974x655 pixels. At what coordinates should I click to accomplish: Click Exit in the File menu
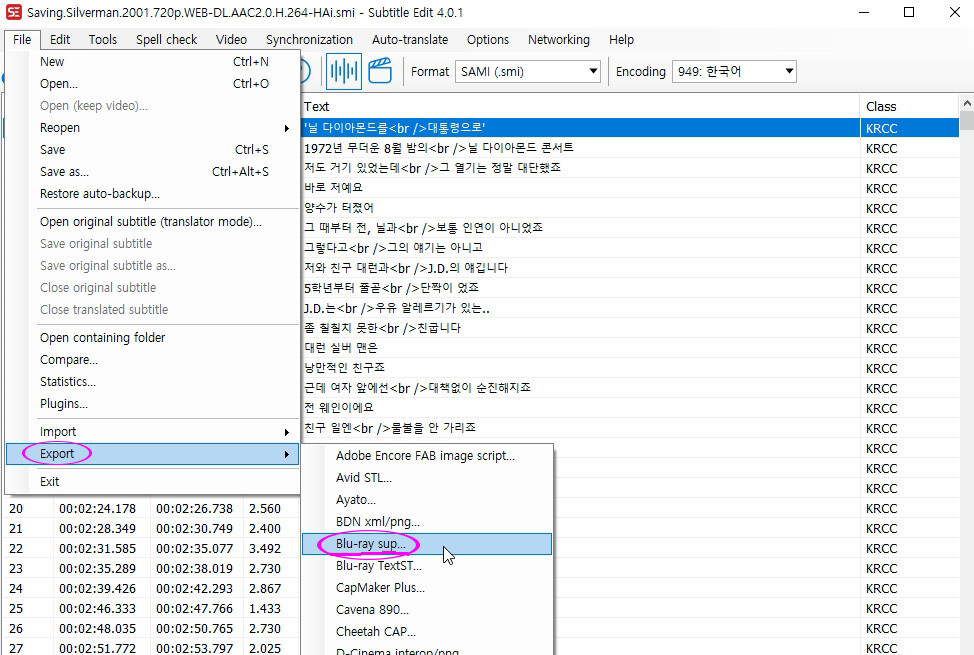(x=50, y=482)
